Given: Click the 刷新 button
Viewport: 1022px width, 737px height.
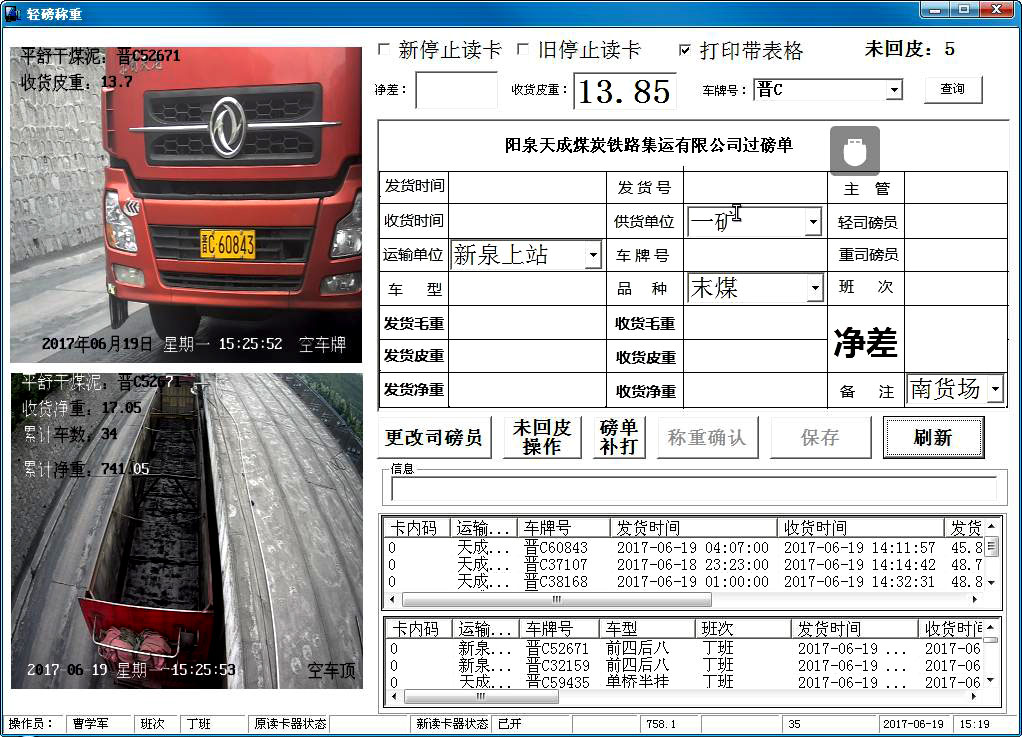Looking at the screenshot, I should click(x=932, y=438).
